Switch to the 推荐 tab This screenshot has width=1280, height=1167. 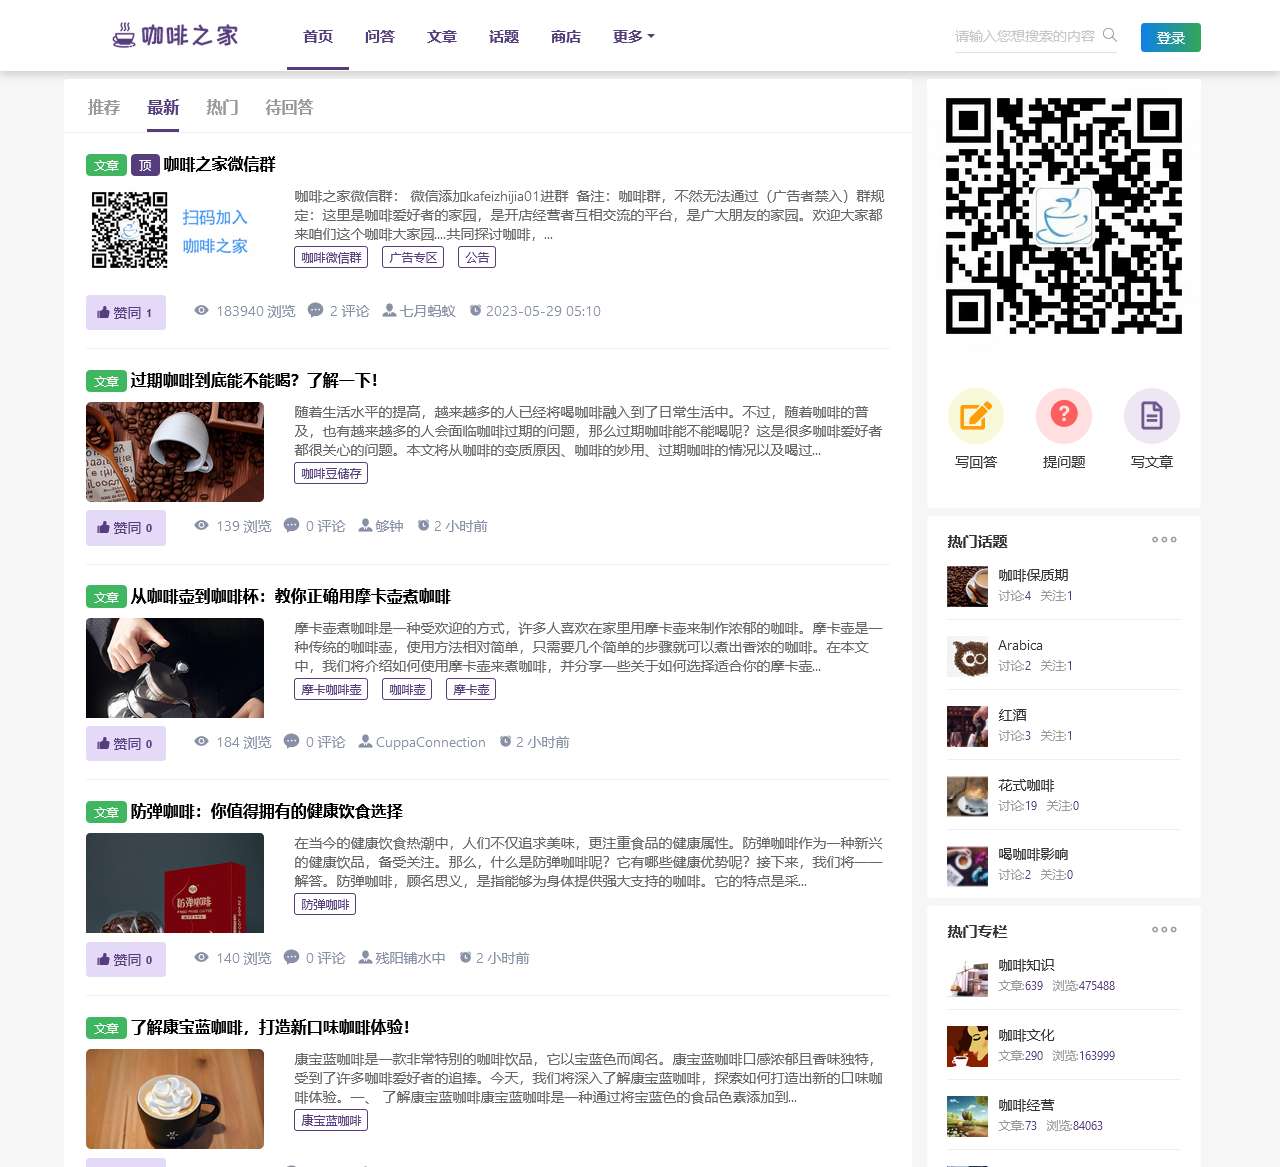click(104, 107)
